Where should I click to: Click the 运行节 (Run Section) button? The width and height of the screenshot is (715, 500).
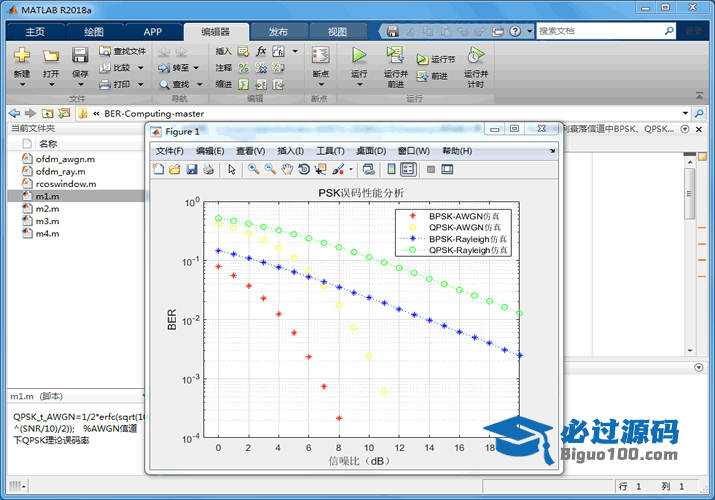435,59
